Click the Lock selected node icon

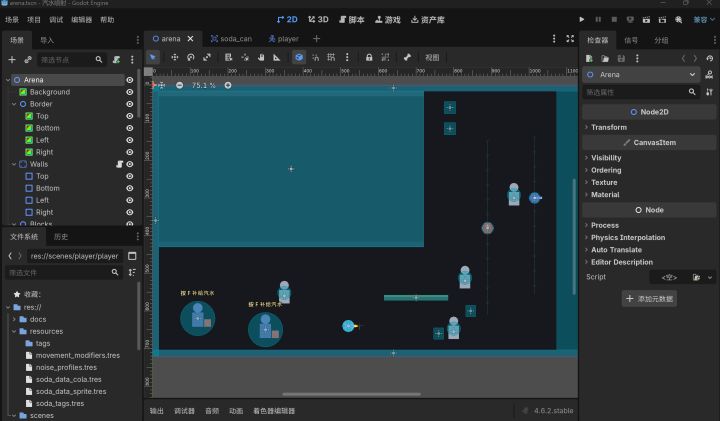pos(369,57)
